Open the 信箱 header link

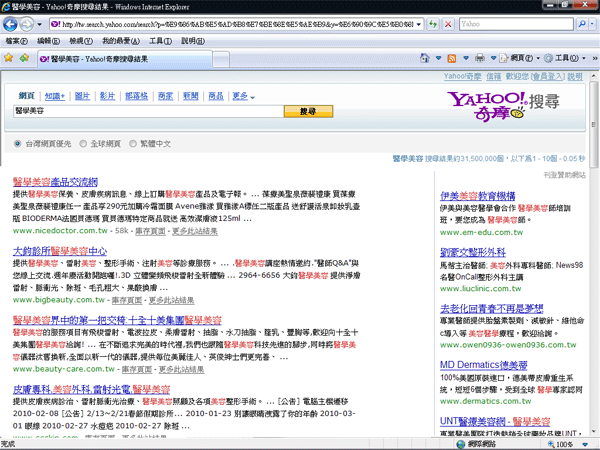pos(494,77)
